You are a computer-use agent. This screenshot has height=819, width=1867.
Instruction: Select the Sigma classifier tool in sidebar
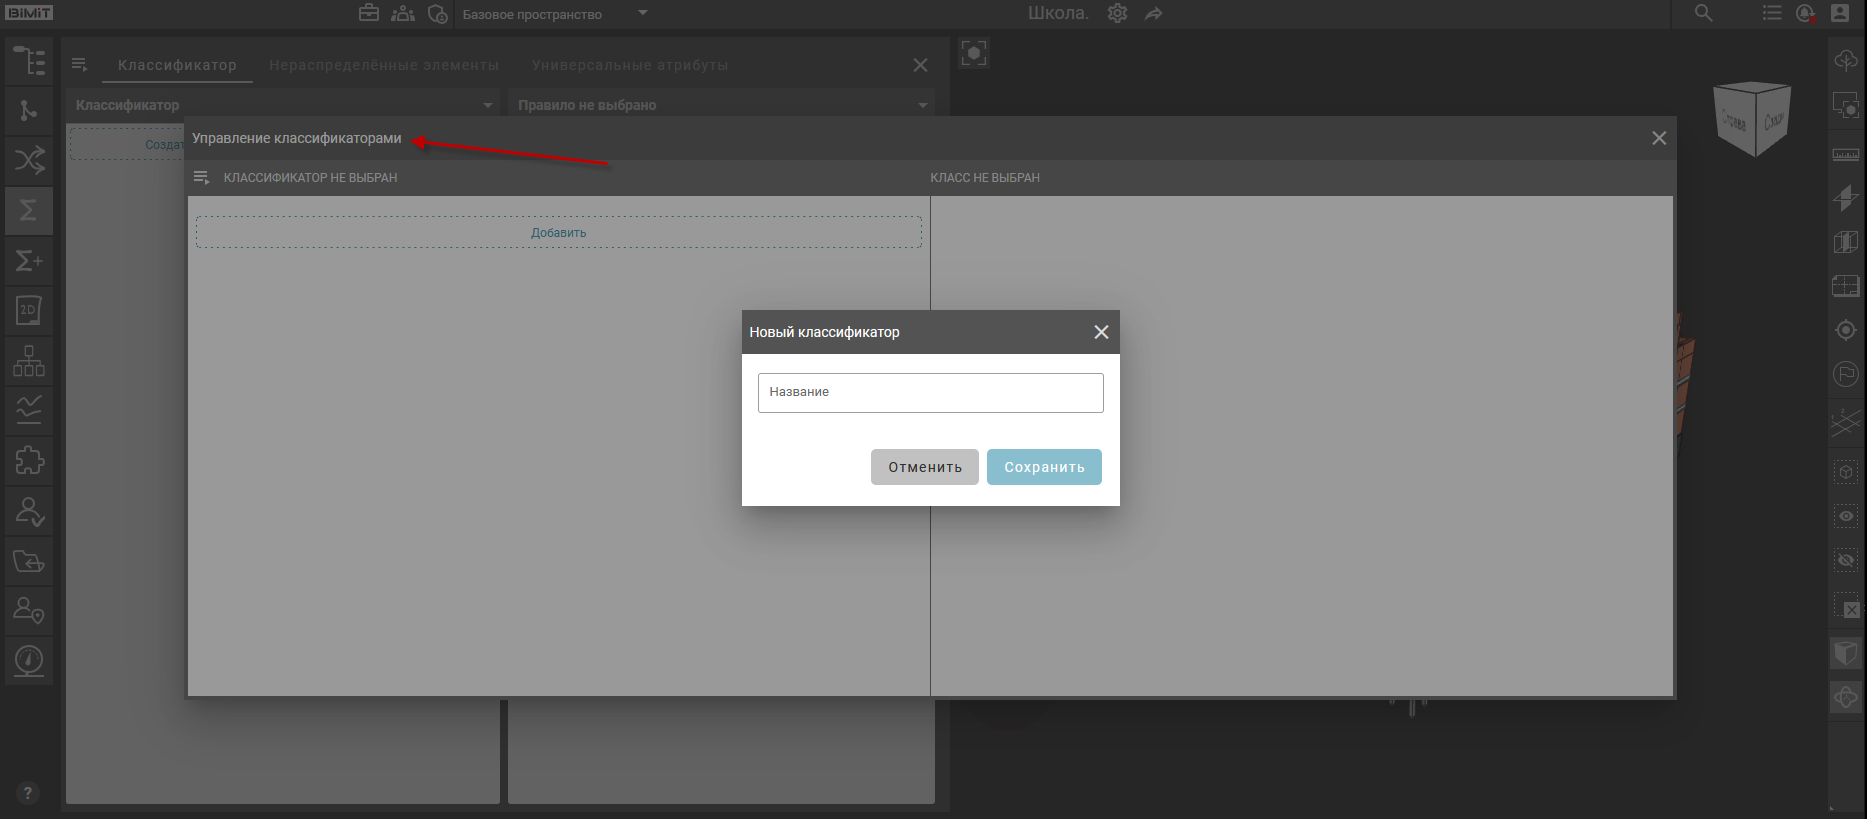pyautogui.click(x=29, y=210)
